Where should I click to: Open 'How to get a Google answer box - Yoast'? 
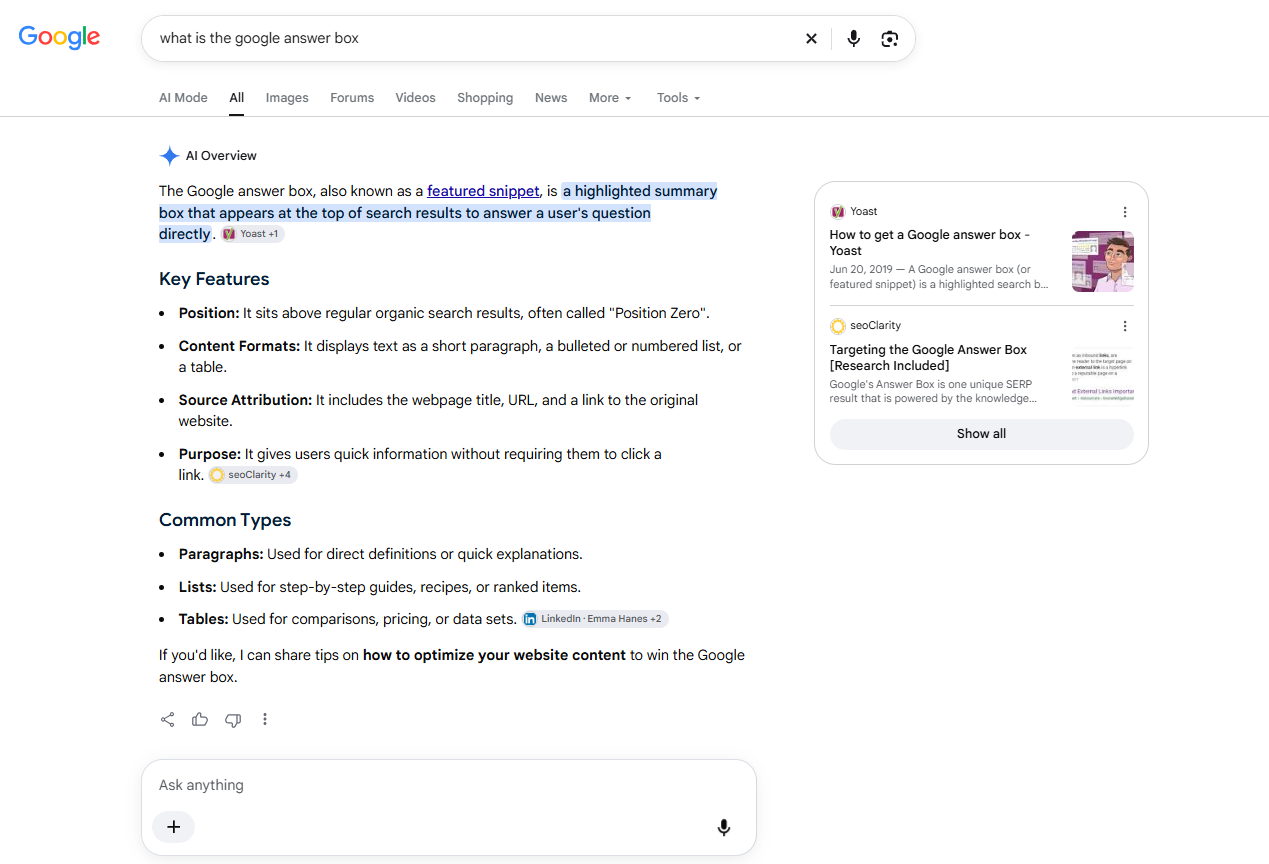[x=929, y=243]
